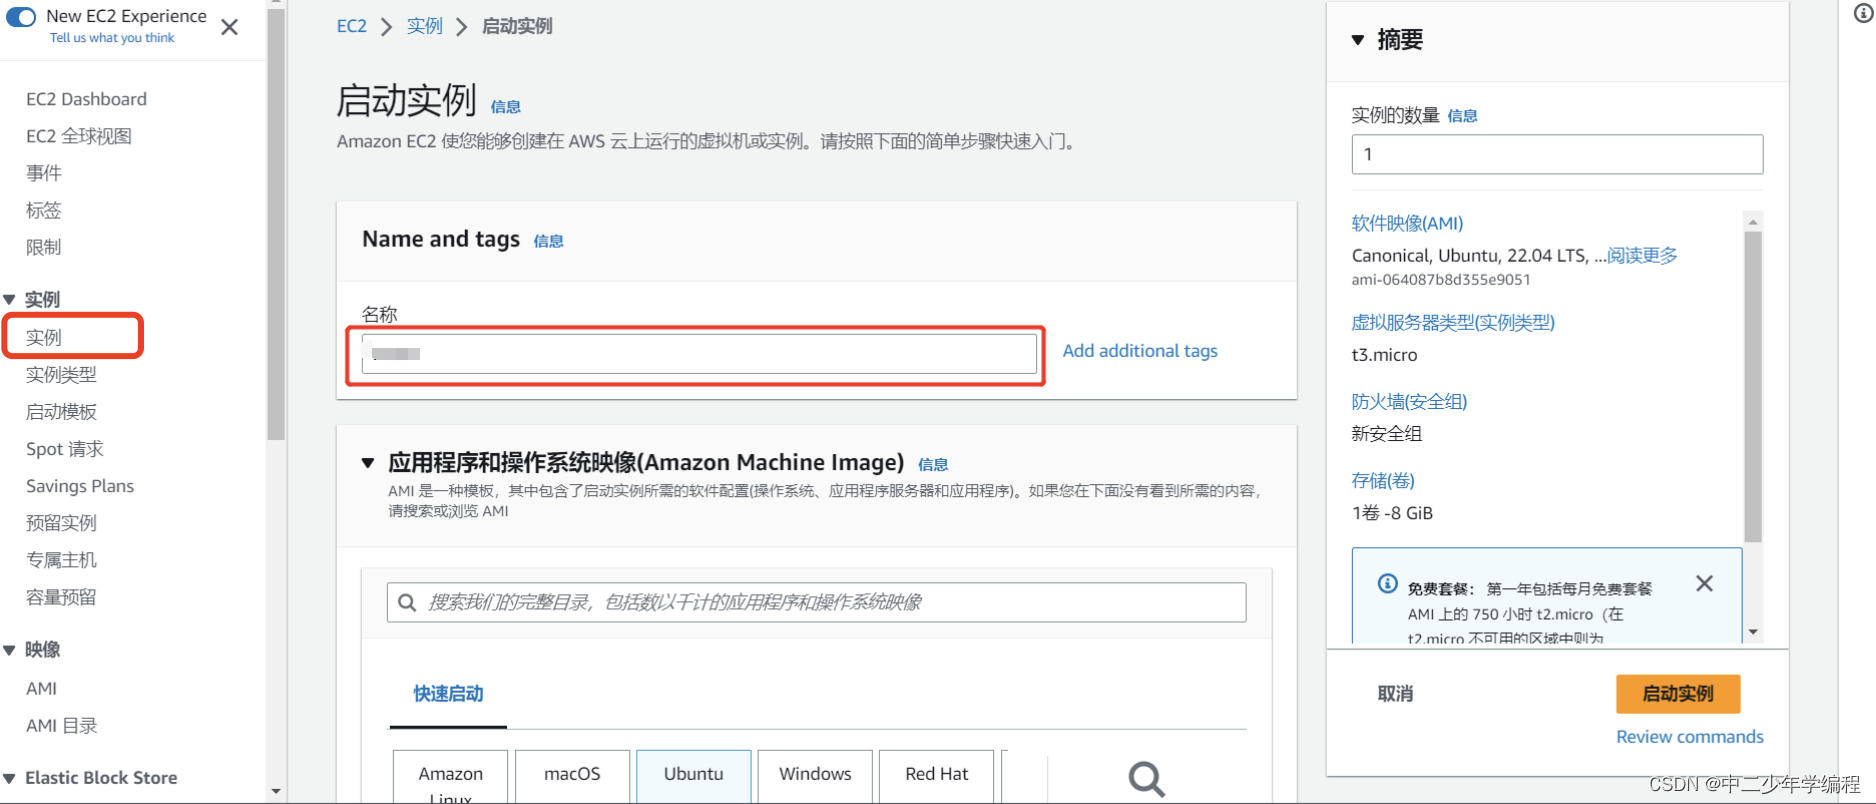The height and width of the screenshot is (804, 1876).
Task: Open Review commands link
Action: pos(1690,737)
